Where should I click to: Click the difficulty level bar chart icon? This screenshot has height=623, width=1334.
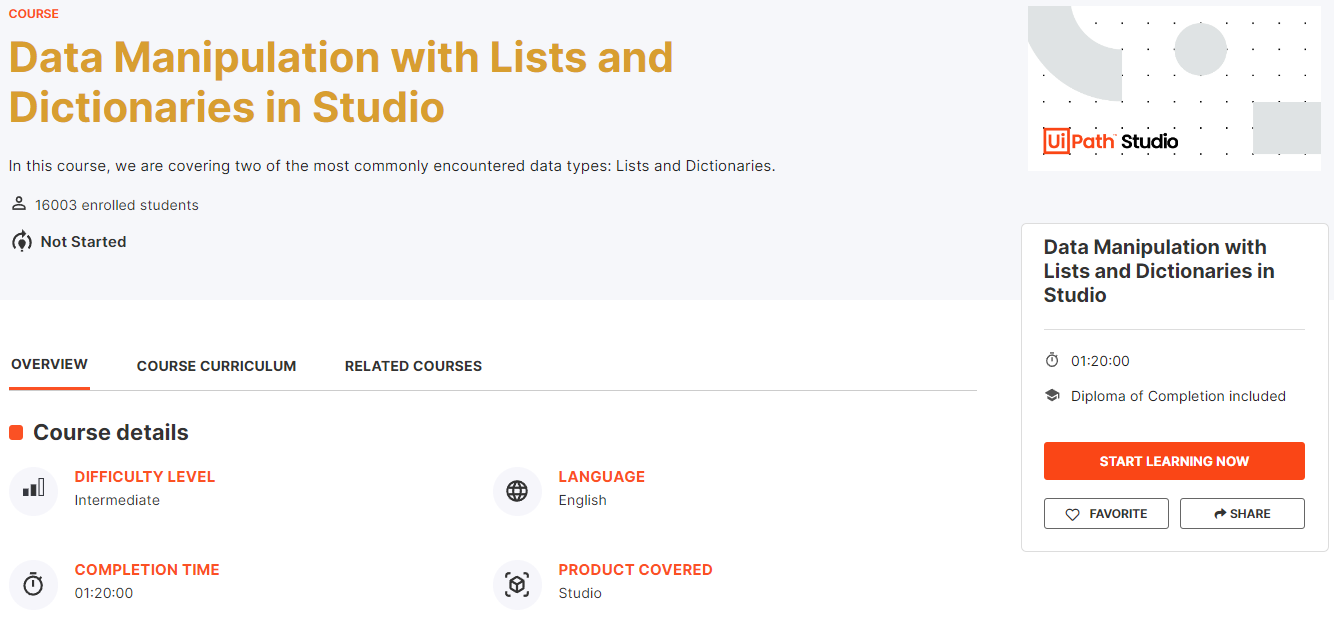[x=33, y=490]
